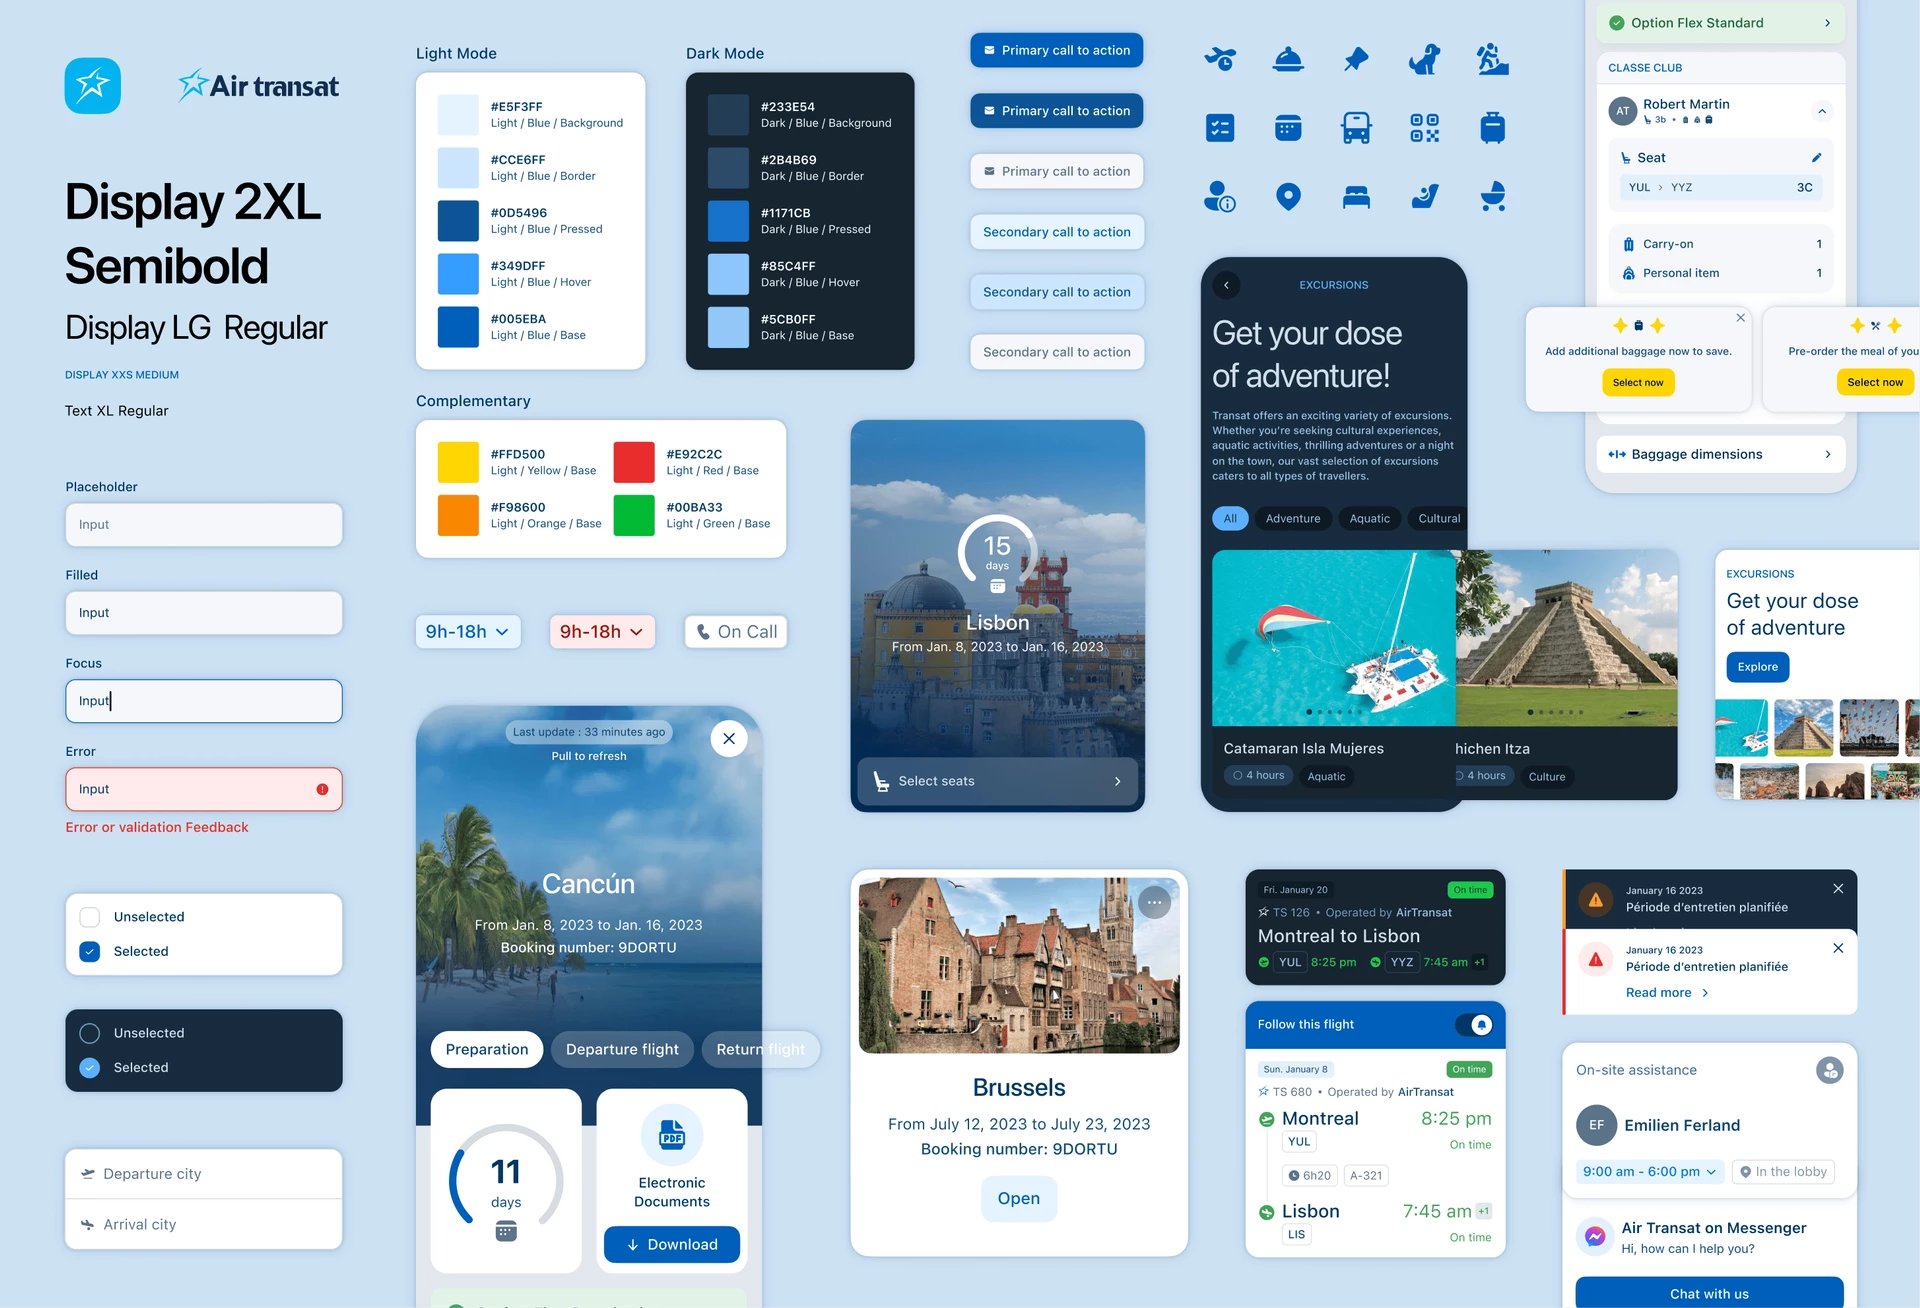Viewport: 1920px width, 1308px height.
Task: Click the flight delay plane-clock icon
Action: point(1220,59)
